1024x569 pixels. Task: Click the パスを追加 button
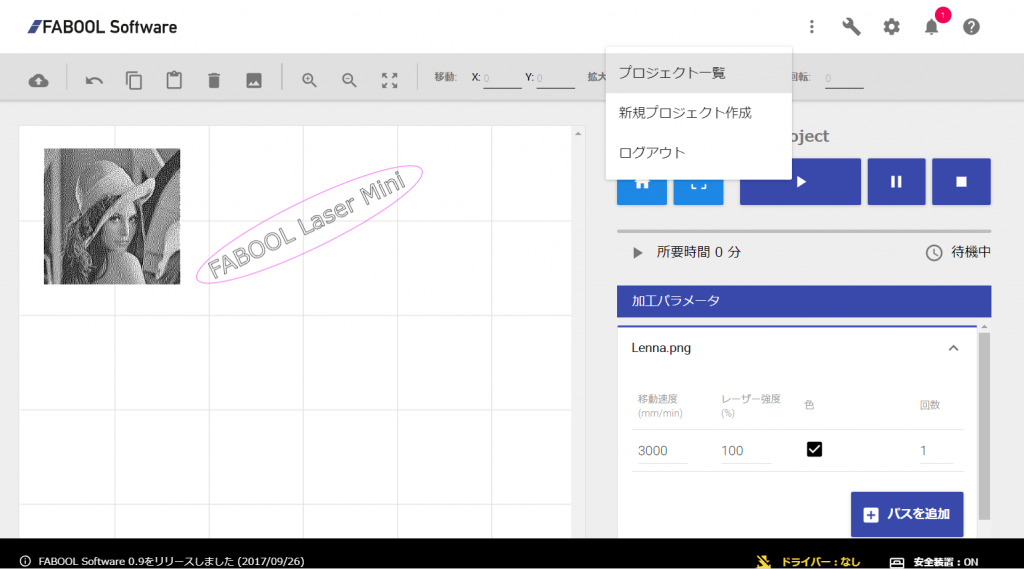coord(907,514)
